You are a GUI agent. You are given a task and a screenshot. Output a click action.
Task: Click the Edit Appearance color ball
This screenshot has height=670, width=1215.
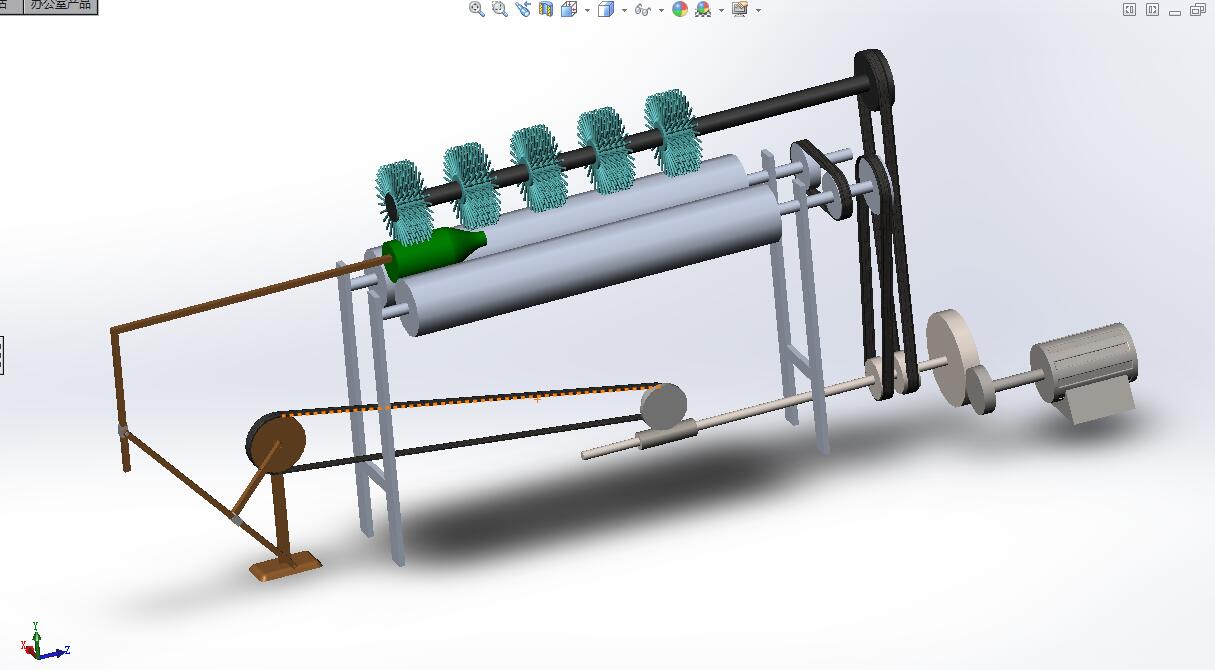coord(680,9)
